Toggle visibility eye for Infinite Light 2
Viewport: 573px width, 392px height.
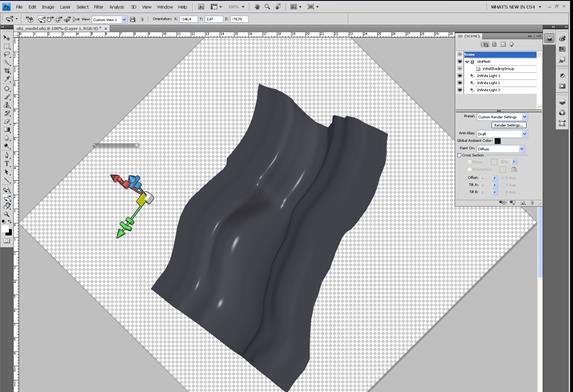[x=460, y=83]
